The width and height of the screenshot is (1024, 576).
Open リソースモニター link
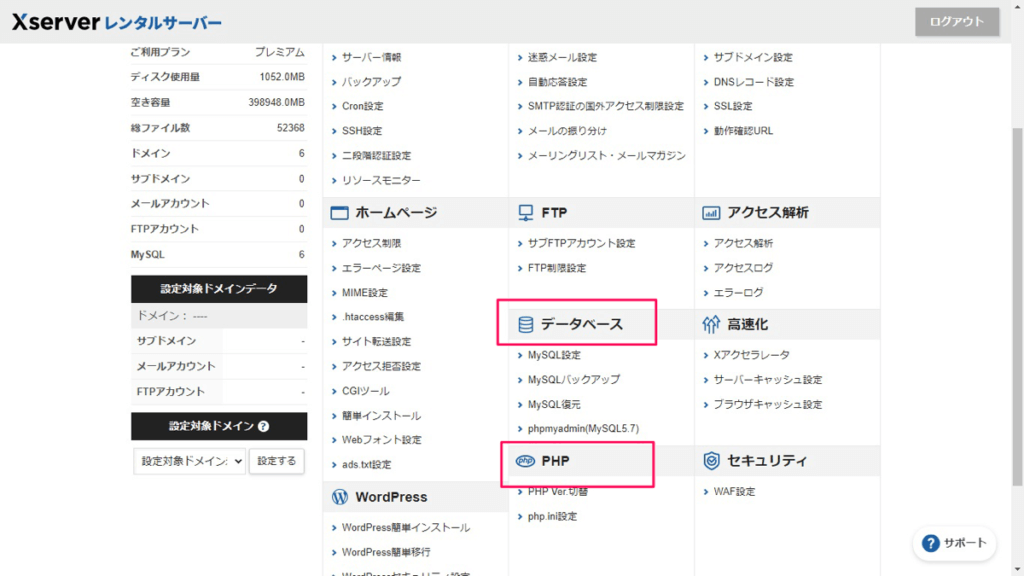tap(381, 181)
